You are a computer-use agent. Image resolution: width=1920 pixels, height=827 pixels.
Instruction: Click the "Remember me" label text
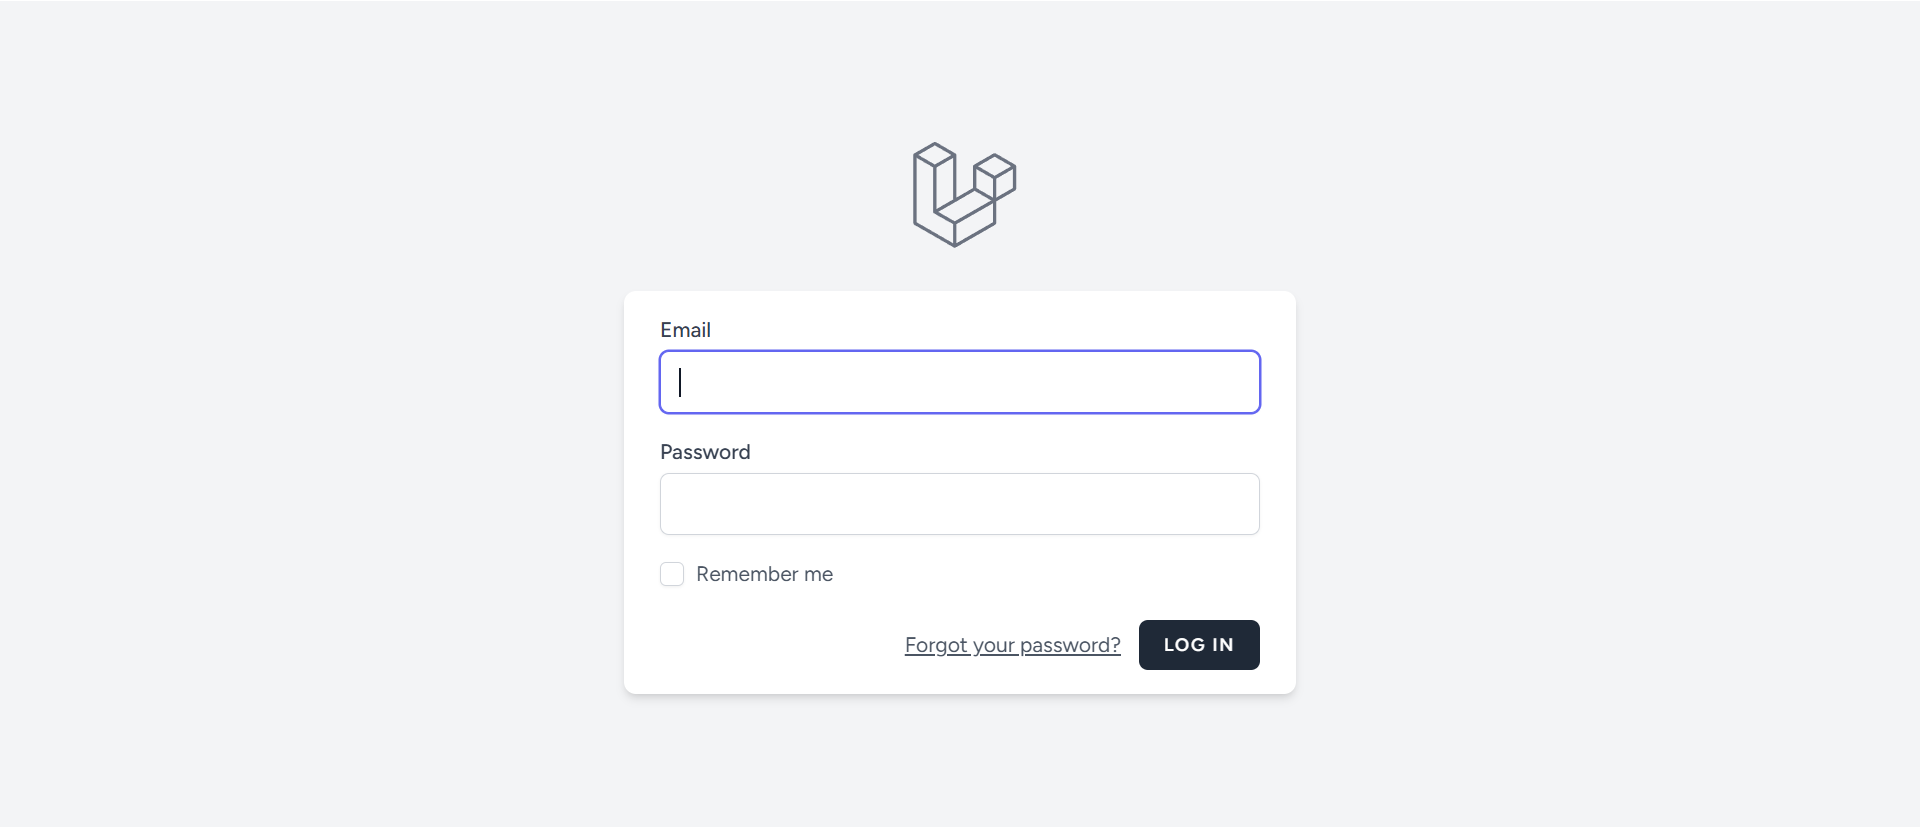tap(764, 574)
